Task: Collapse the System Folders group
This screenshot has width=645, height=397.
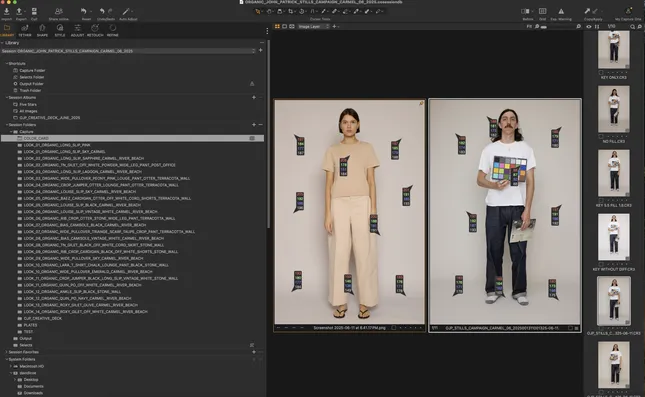Action: (x=7, y=359)
